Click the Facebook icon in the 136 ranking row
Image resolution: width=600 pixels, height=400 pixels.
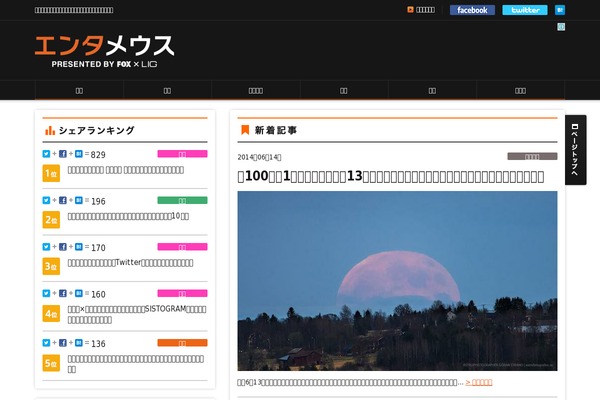63,343
